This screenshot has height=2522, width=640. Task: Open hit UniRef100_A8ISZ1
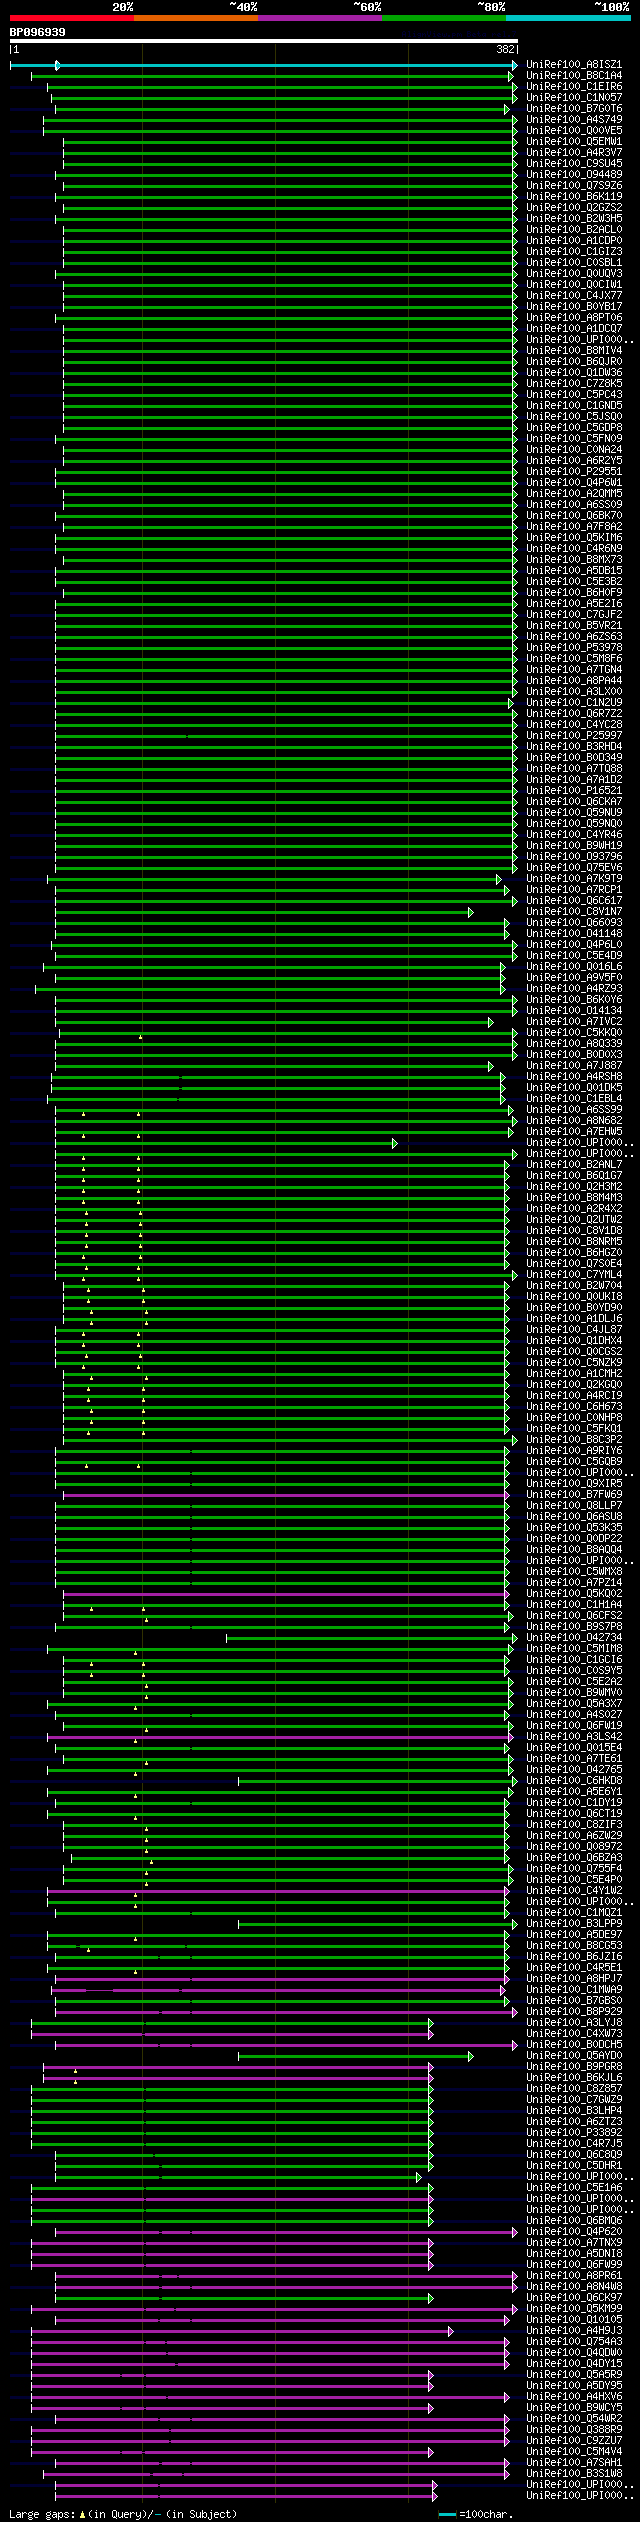[574, 65]
